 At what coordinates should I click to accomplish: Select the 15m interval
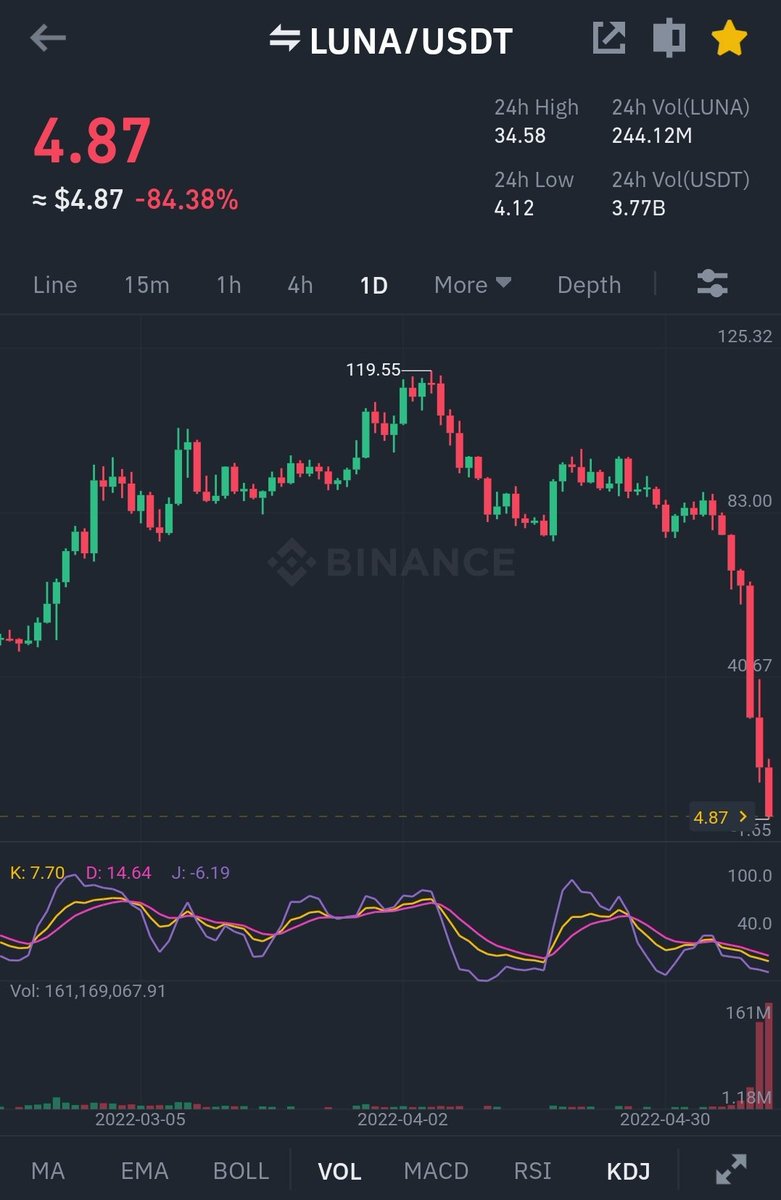[x=147, y=285]
